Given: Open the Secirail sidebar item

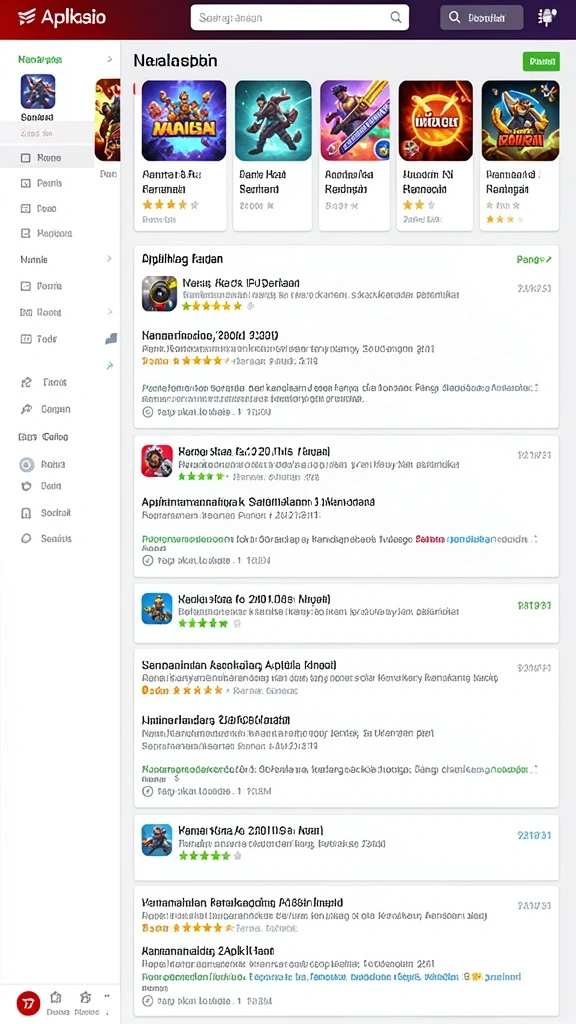Looking at the screenshot, I should [x=46, y=513].
